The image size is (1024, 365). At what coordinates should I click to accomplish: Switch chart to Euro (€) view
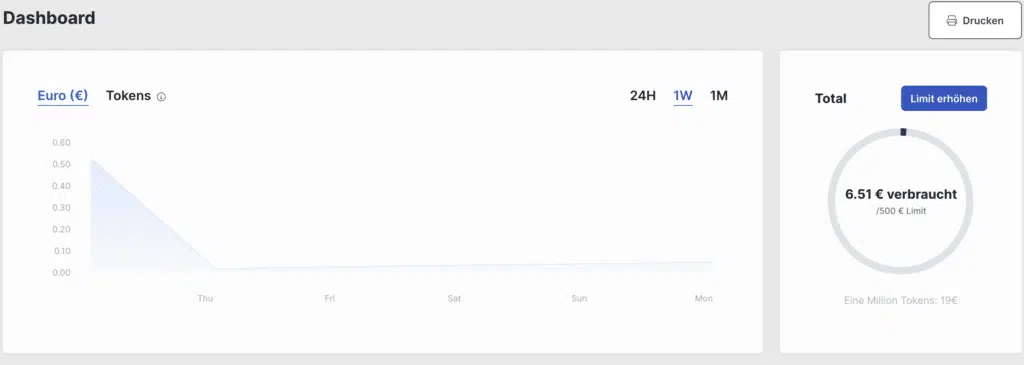pyautogui.click(x=63, y=96)
